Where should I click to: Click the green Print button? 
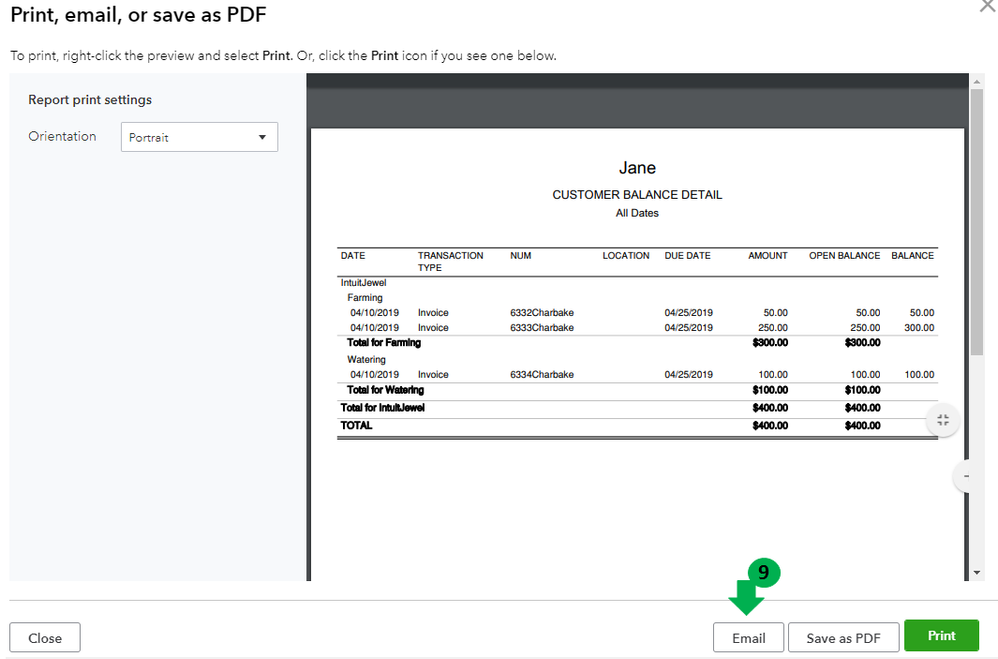point(941,635)
